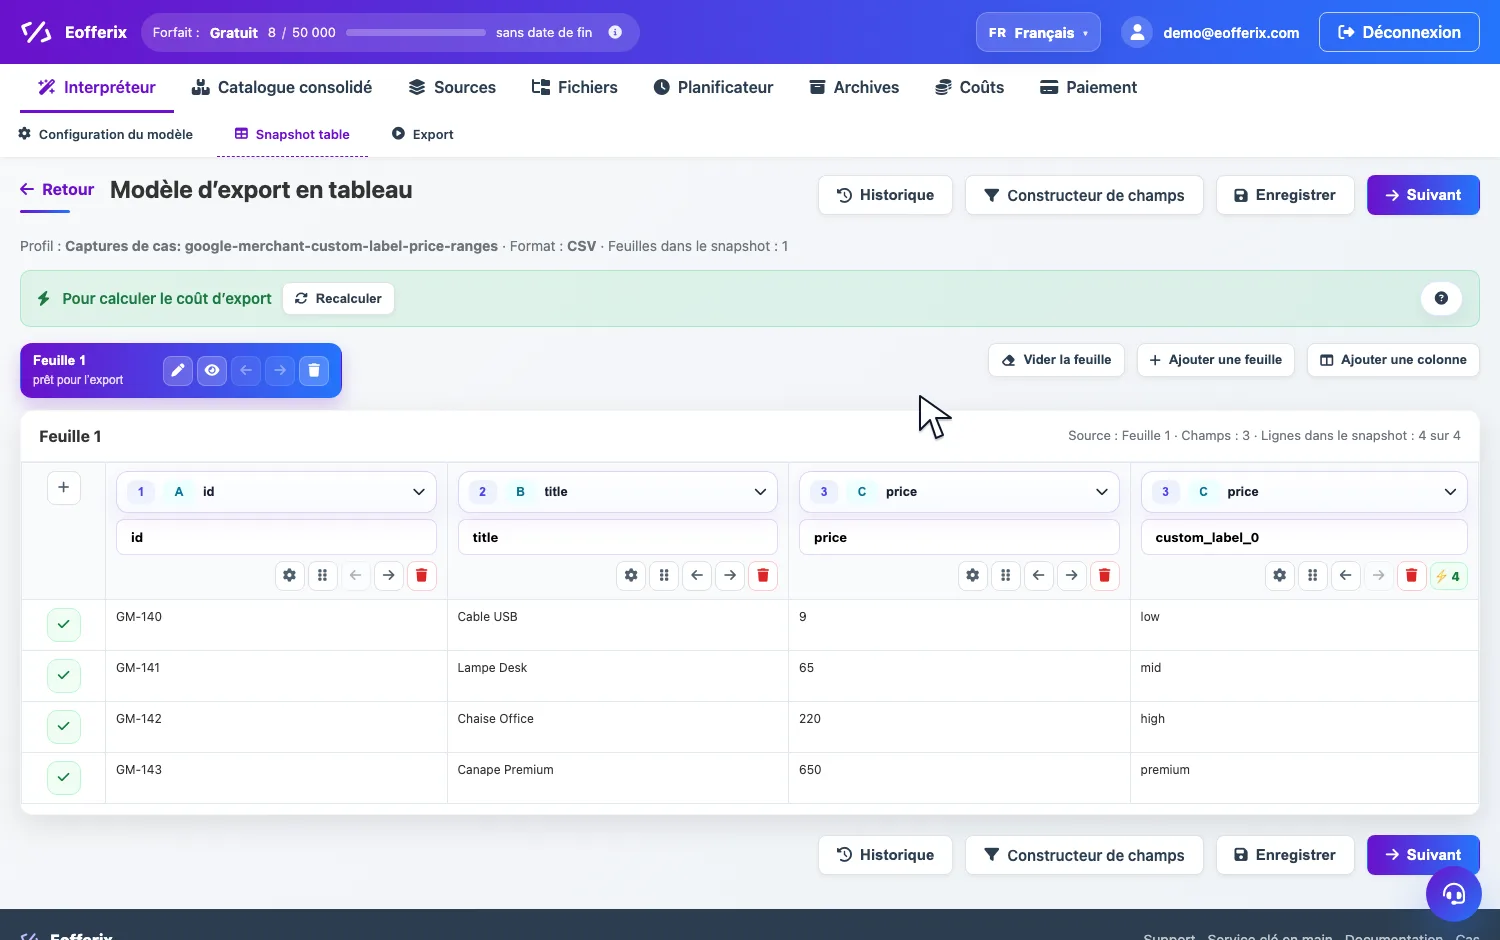
Task: Select the Archives tab
Action: pos(854,88)
